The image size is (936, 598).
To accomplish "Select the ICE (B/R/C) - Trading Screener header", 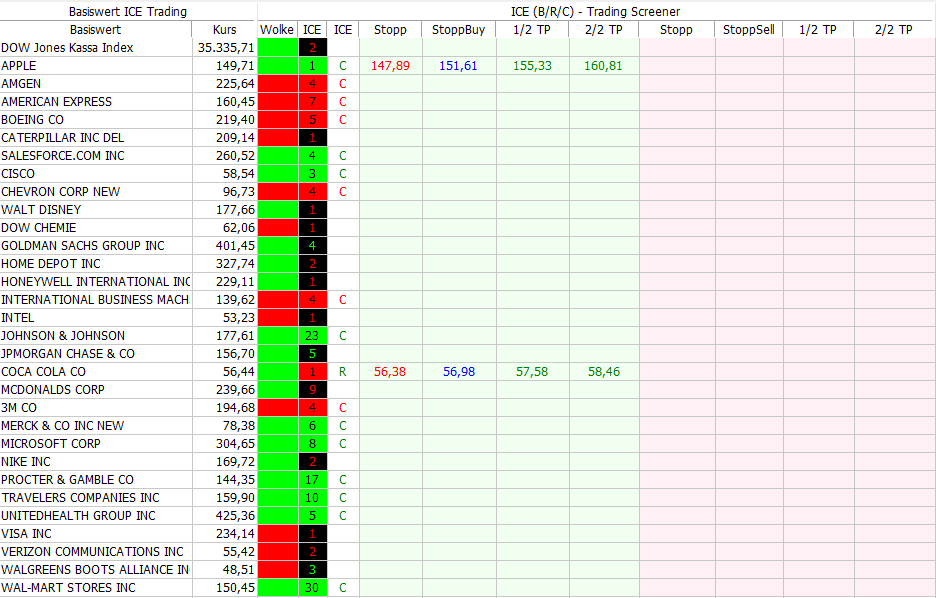I will click(596, 11).
